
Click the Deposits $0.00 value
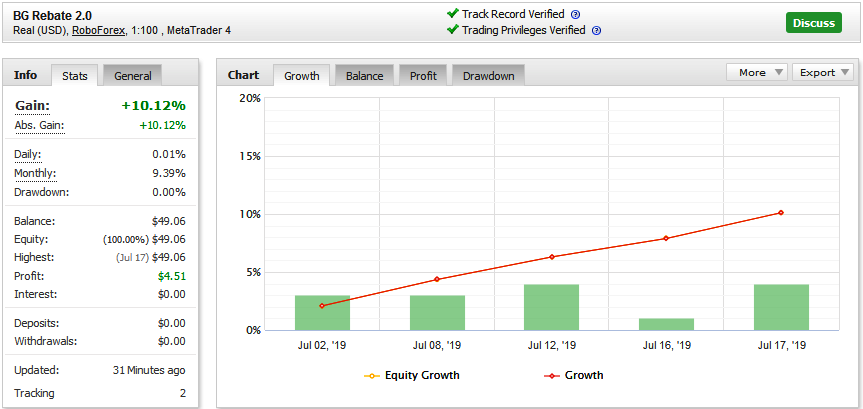(x=172, y=323)
